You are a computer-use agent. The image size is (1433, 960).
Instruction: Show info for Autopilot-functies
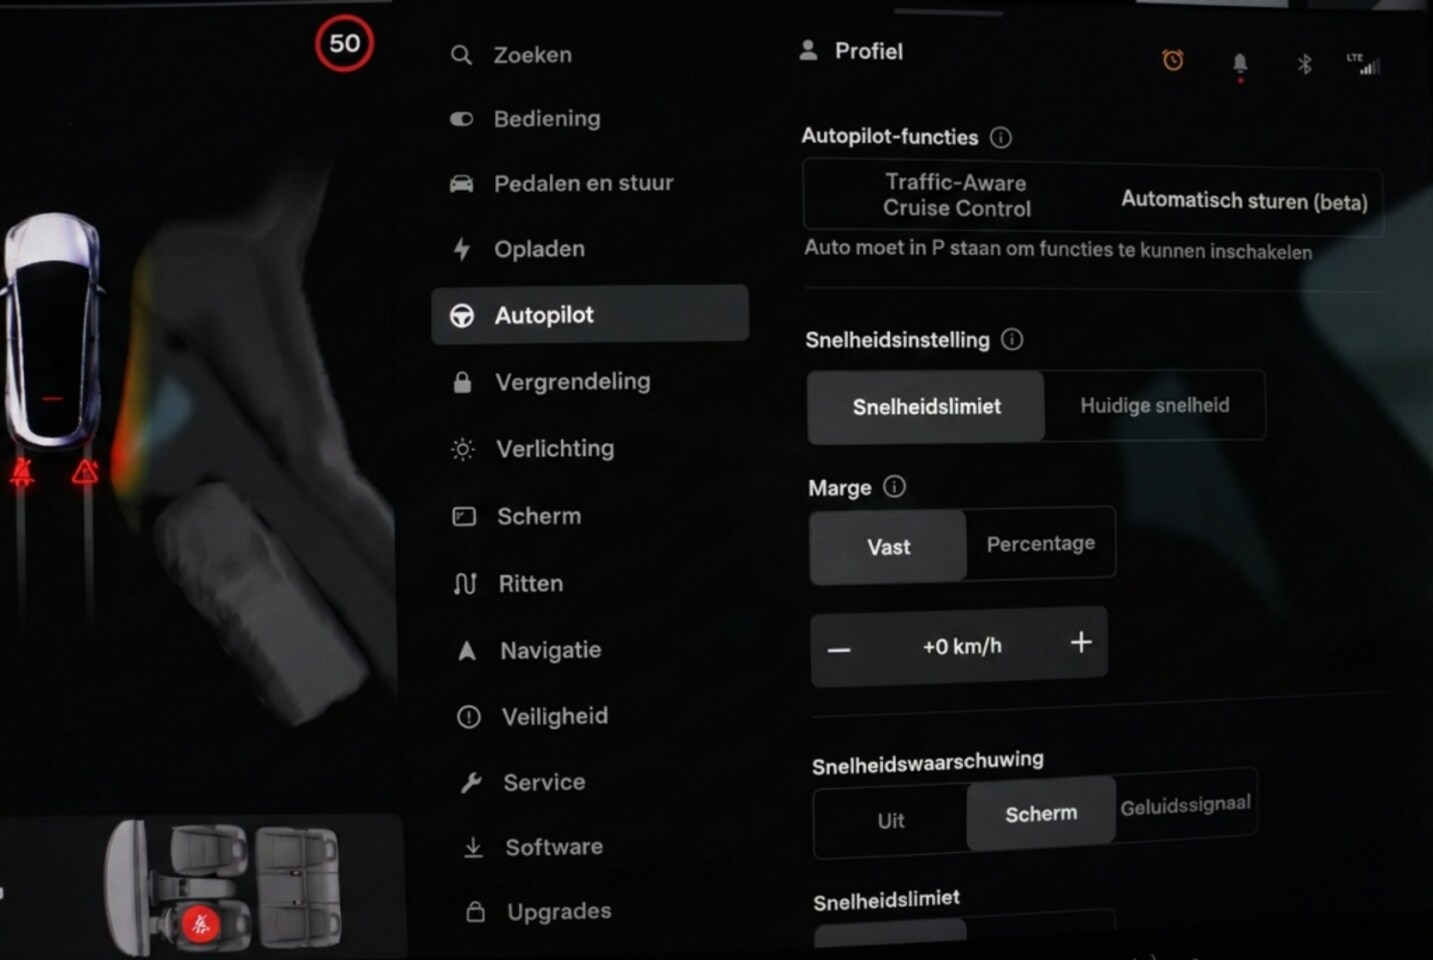coord(1001,138)
